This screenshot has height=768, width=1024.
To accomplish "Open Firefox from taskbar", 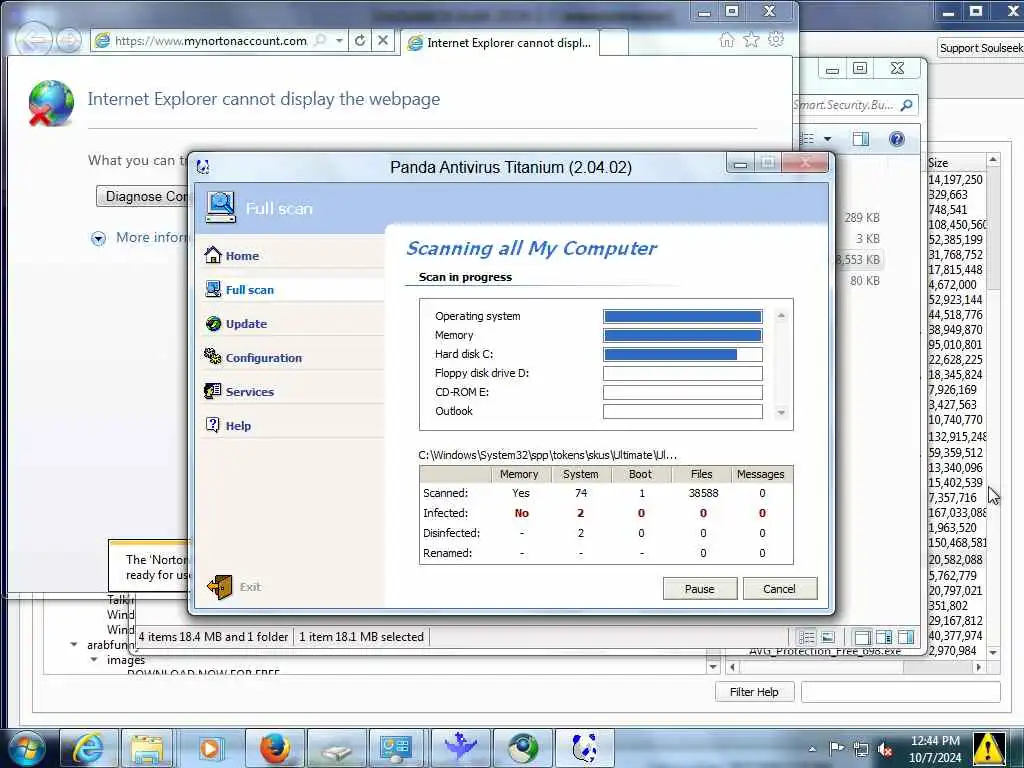I will point(274,748).
